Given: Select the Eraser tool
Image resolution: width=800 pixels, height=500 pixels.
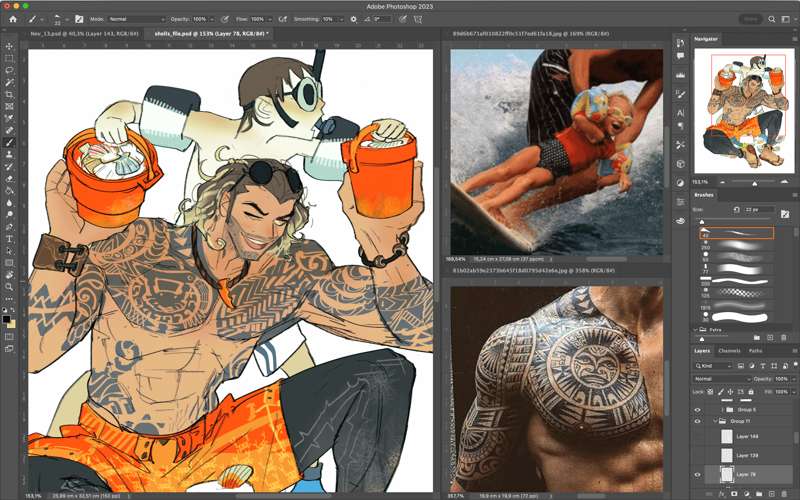Looking at the screenshot, I should tap(9, 179).
